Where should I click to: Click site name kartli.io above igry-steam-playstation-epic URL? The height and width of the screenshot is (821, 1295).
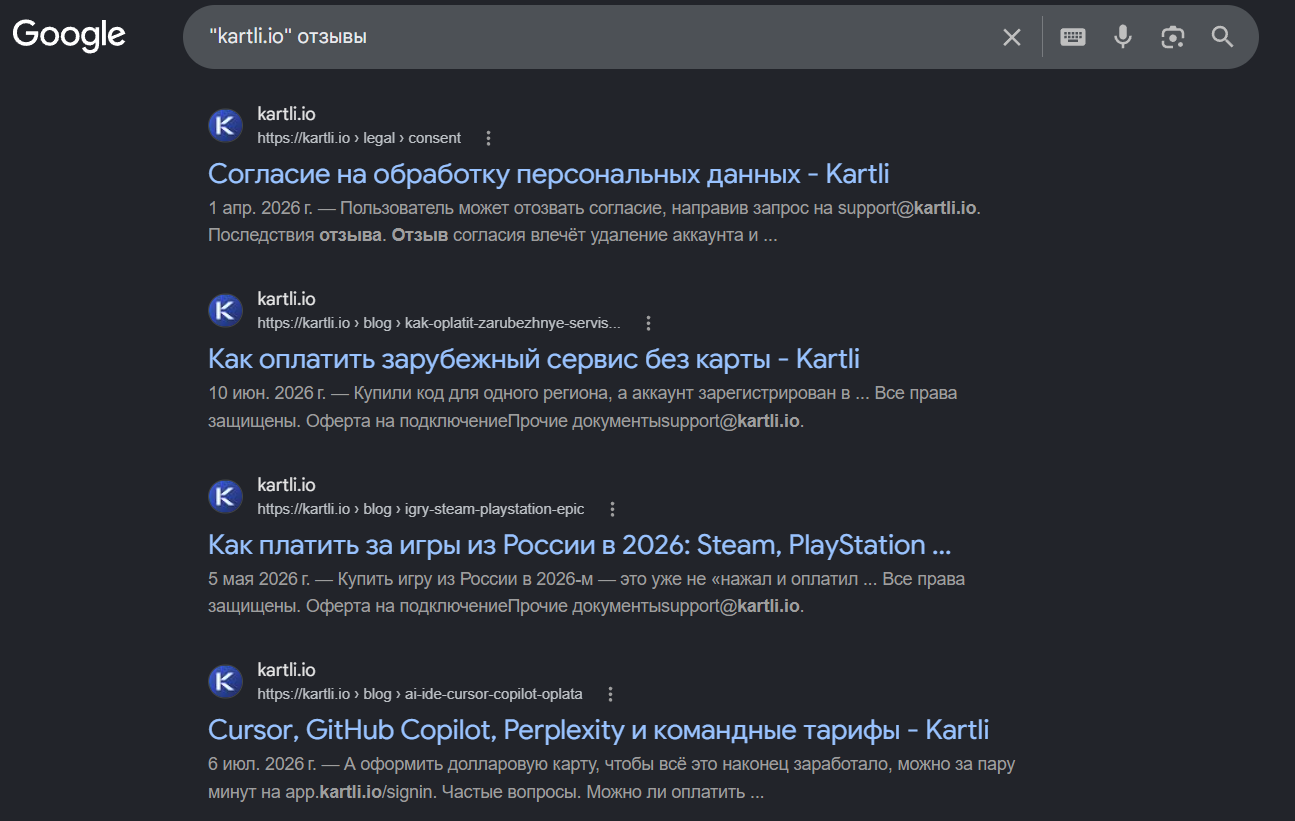pyautogui.click(x=286, y=485)
